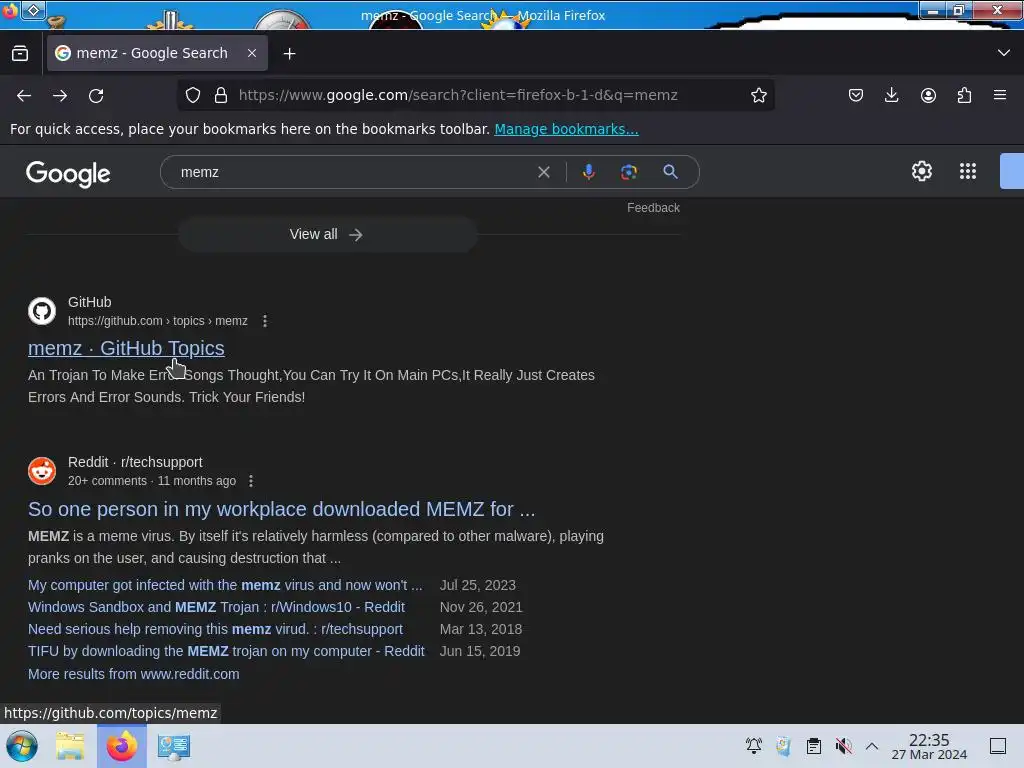
Task: Open Firefox application hamburger menu
Action: [1000, 95]
